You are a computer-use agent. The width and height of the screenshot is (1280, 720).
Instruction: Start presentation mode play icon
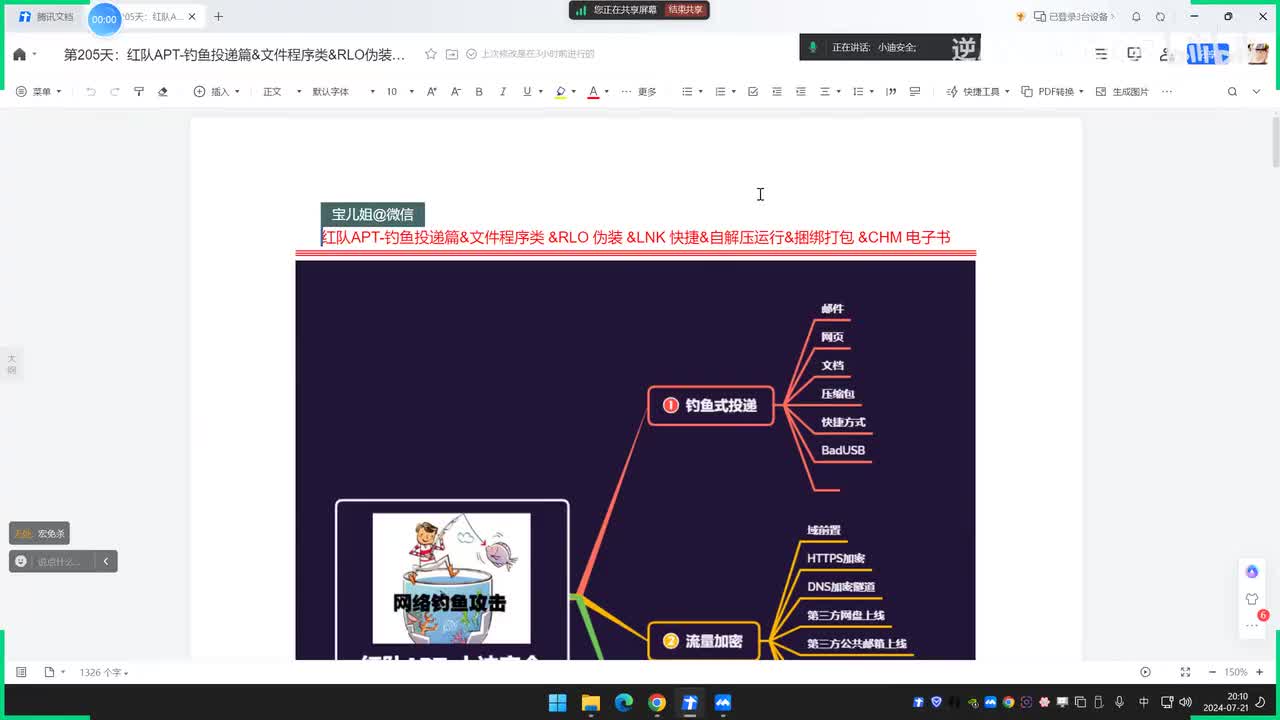(1146, 672)
